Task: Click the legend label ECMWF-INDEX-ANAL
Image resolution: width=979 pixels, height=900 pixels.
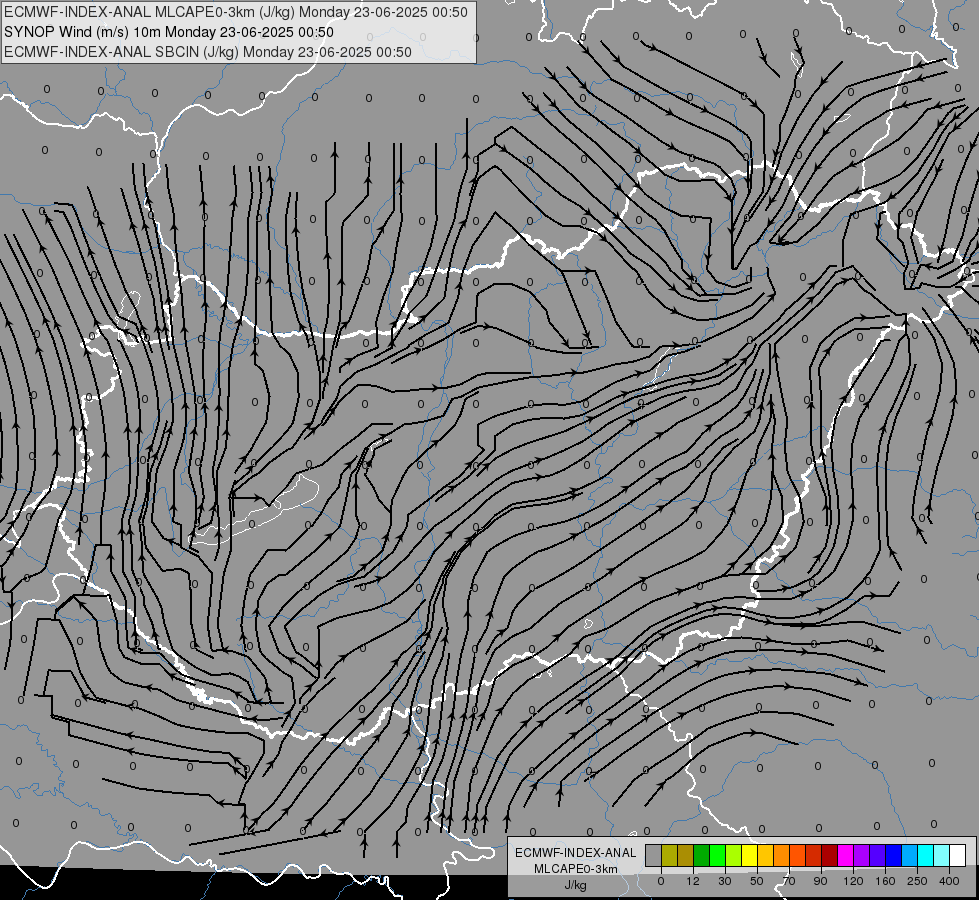Action: (x=576, y=853)
